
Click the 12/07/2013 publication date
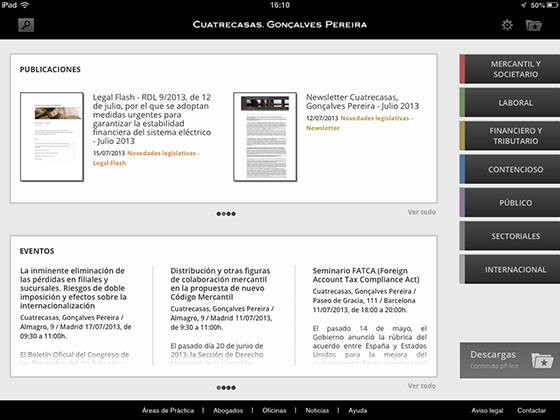coord(322,118)
